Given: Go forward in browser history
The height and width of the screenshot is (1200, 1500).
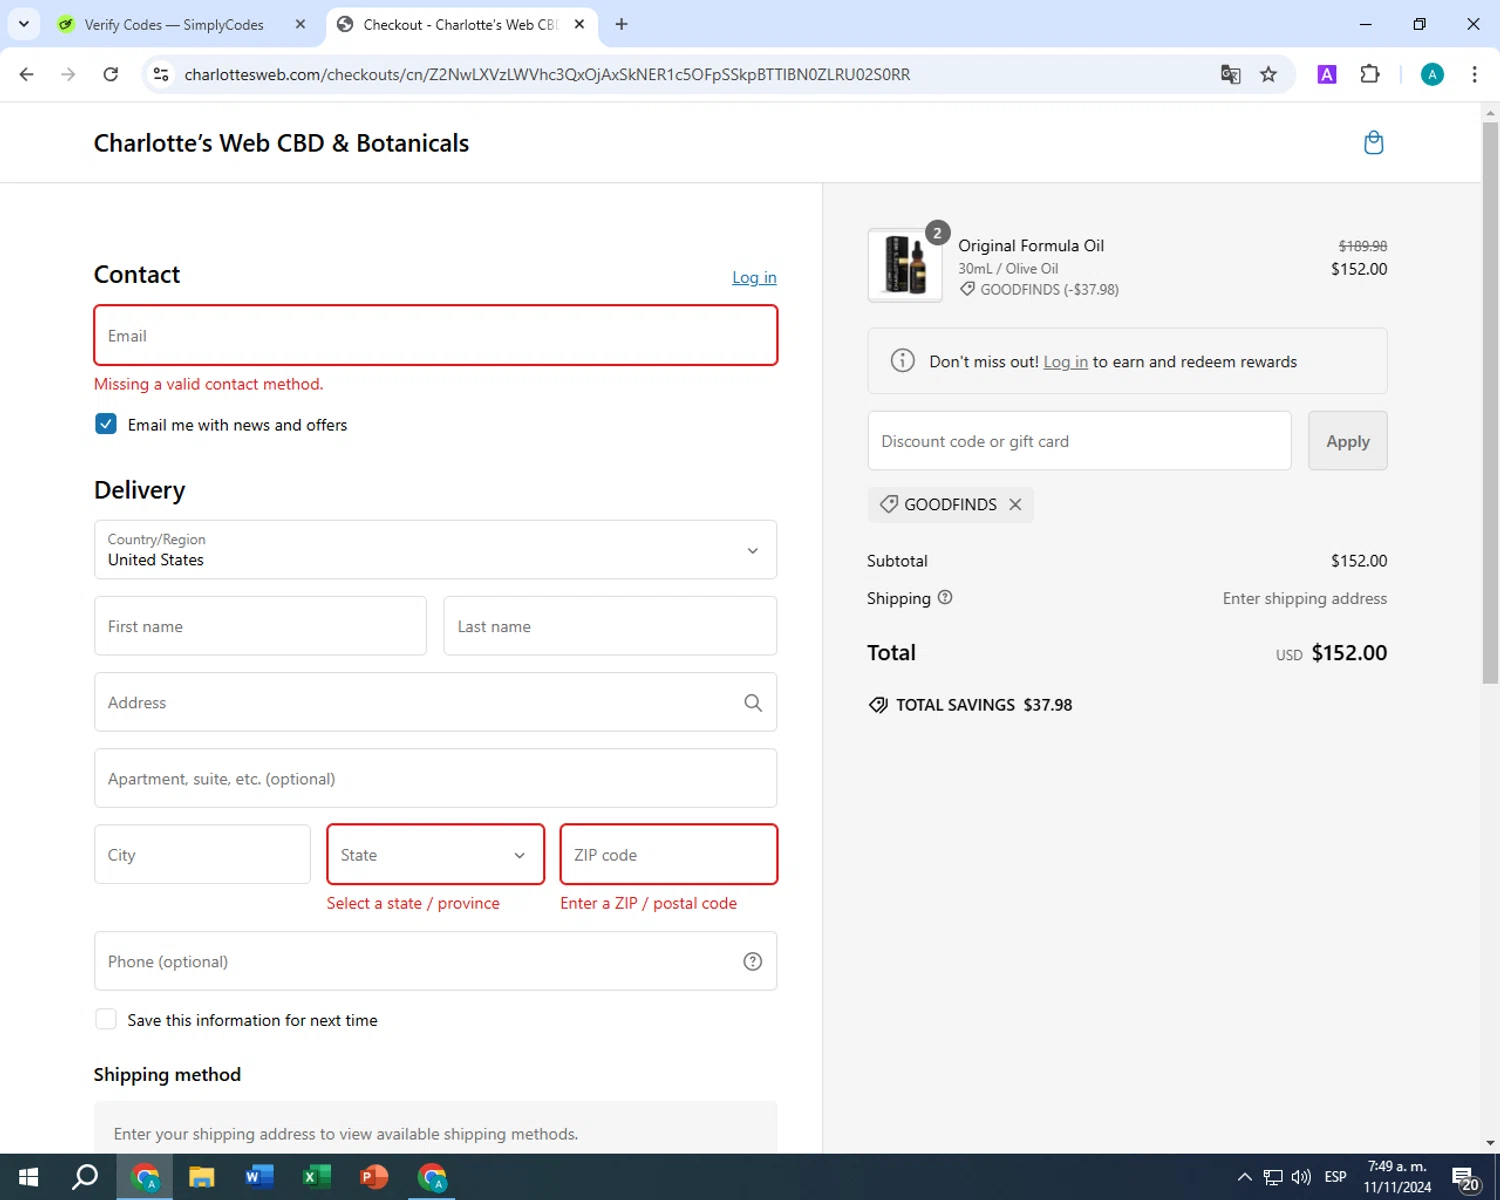Looking at the screenshot, I should 68,75.
